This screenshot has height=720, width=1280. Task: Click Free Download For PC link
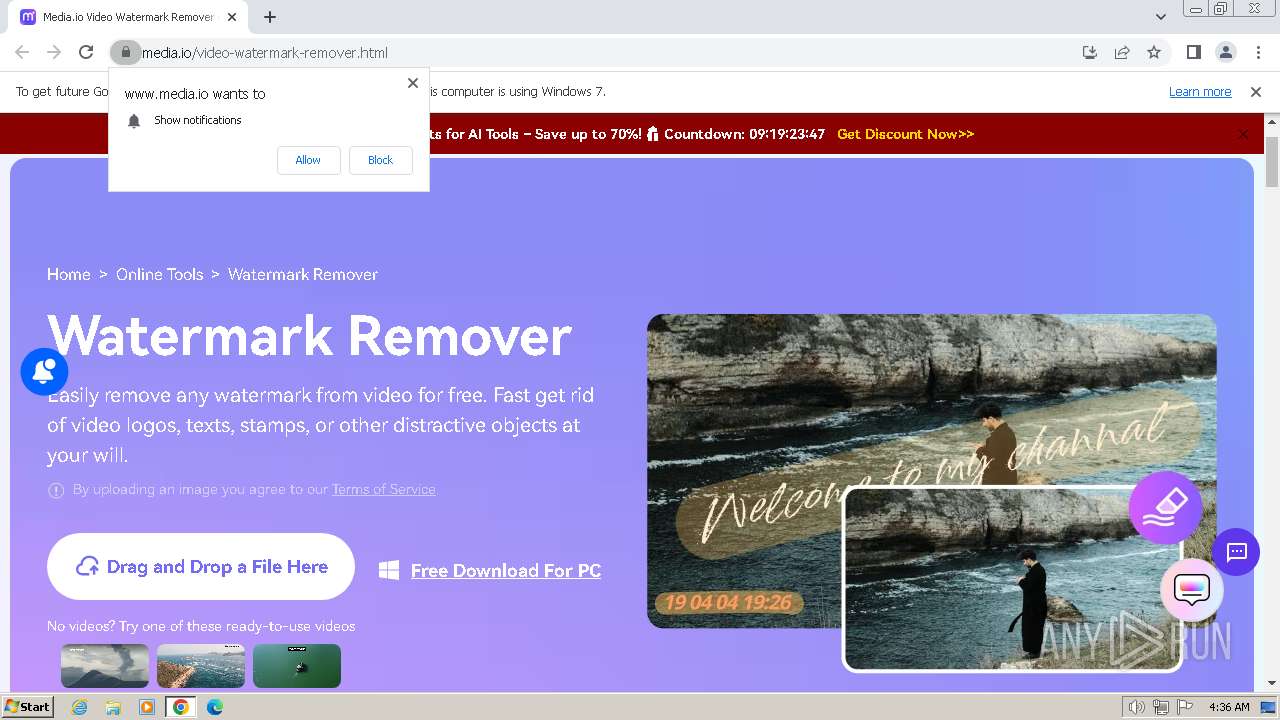506,571
